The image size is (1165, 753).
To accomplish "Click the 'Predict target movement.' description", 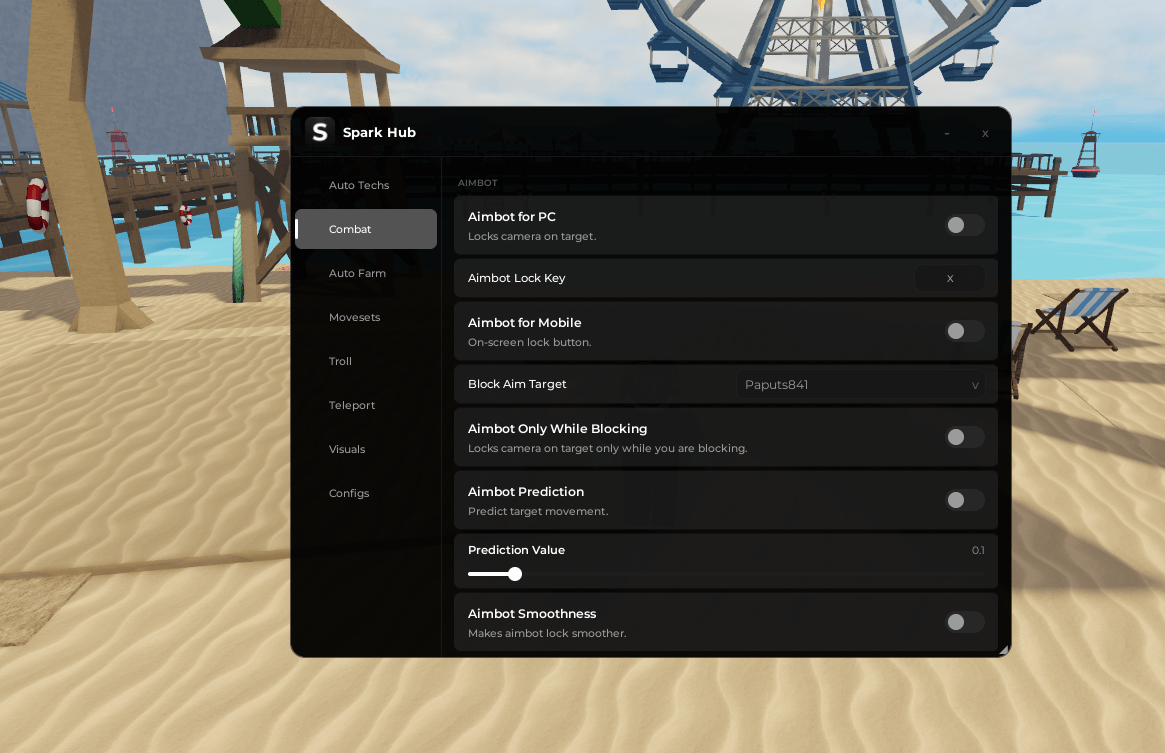I will pos(538,511).
